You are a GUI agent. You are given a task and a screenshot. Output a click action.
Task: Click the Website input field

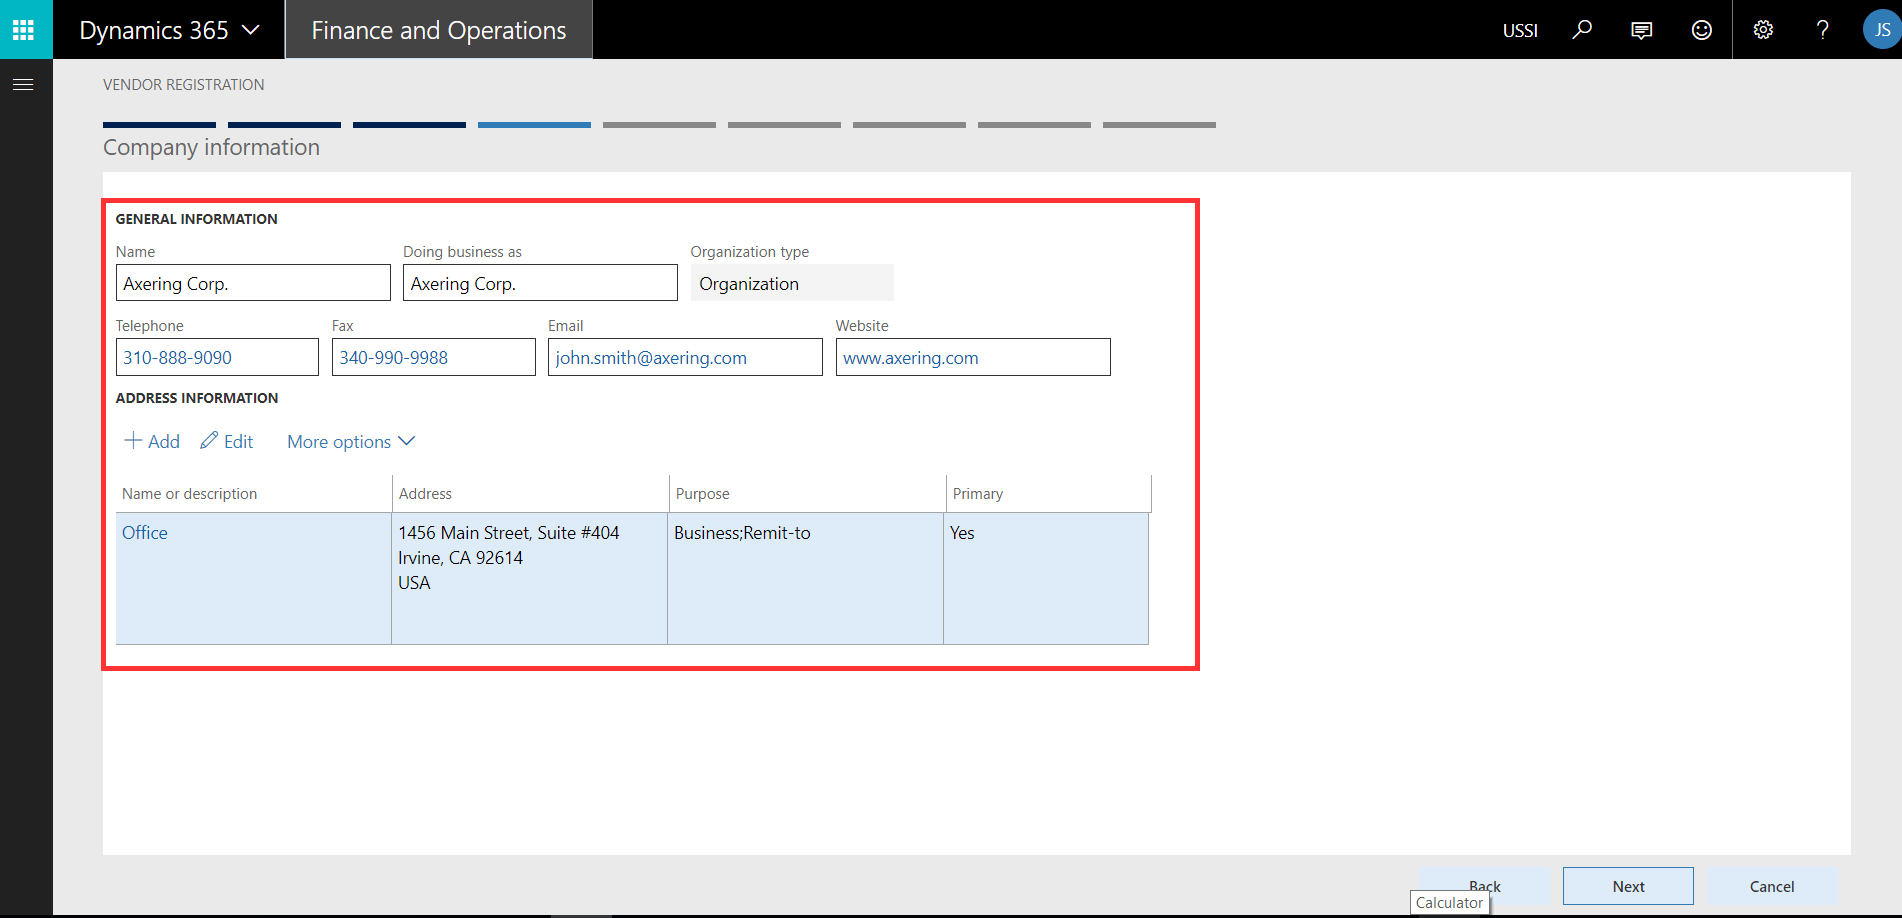pos(972,358)
